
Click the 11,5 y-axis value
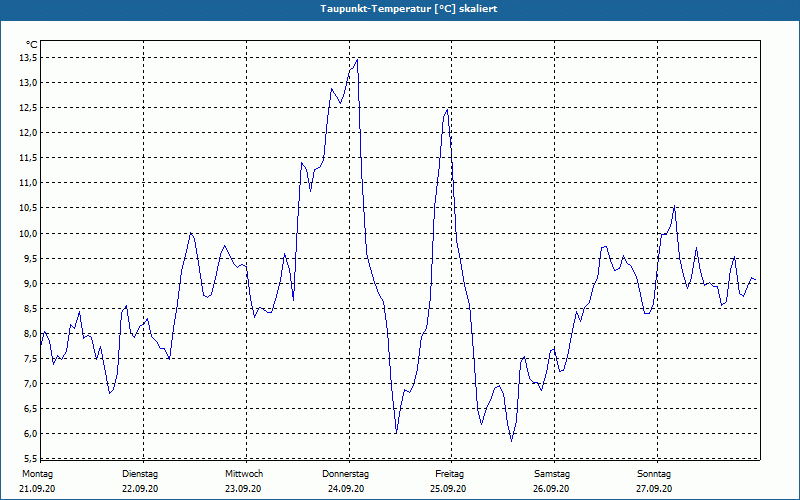click(x=29, y=158)
